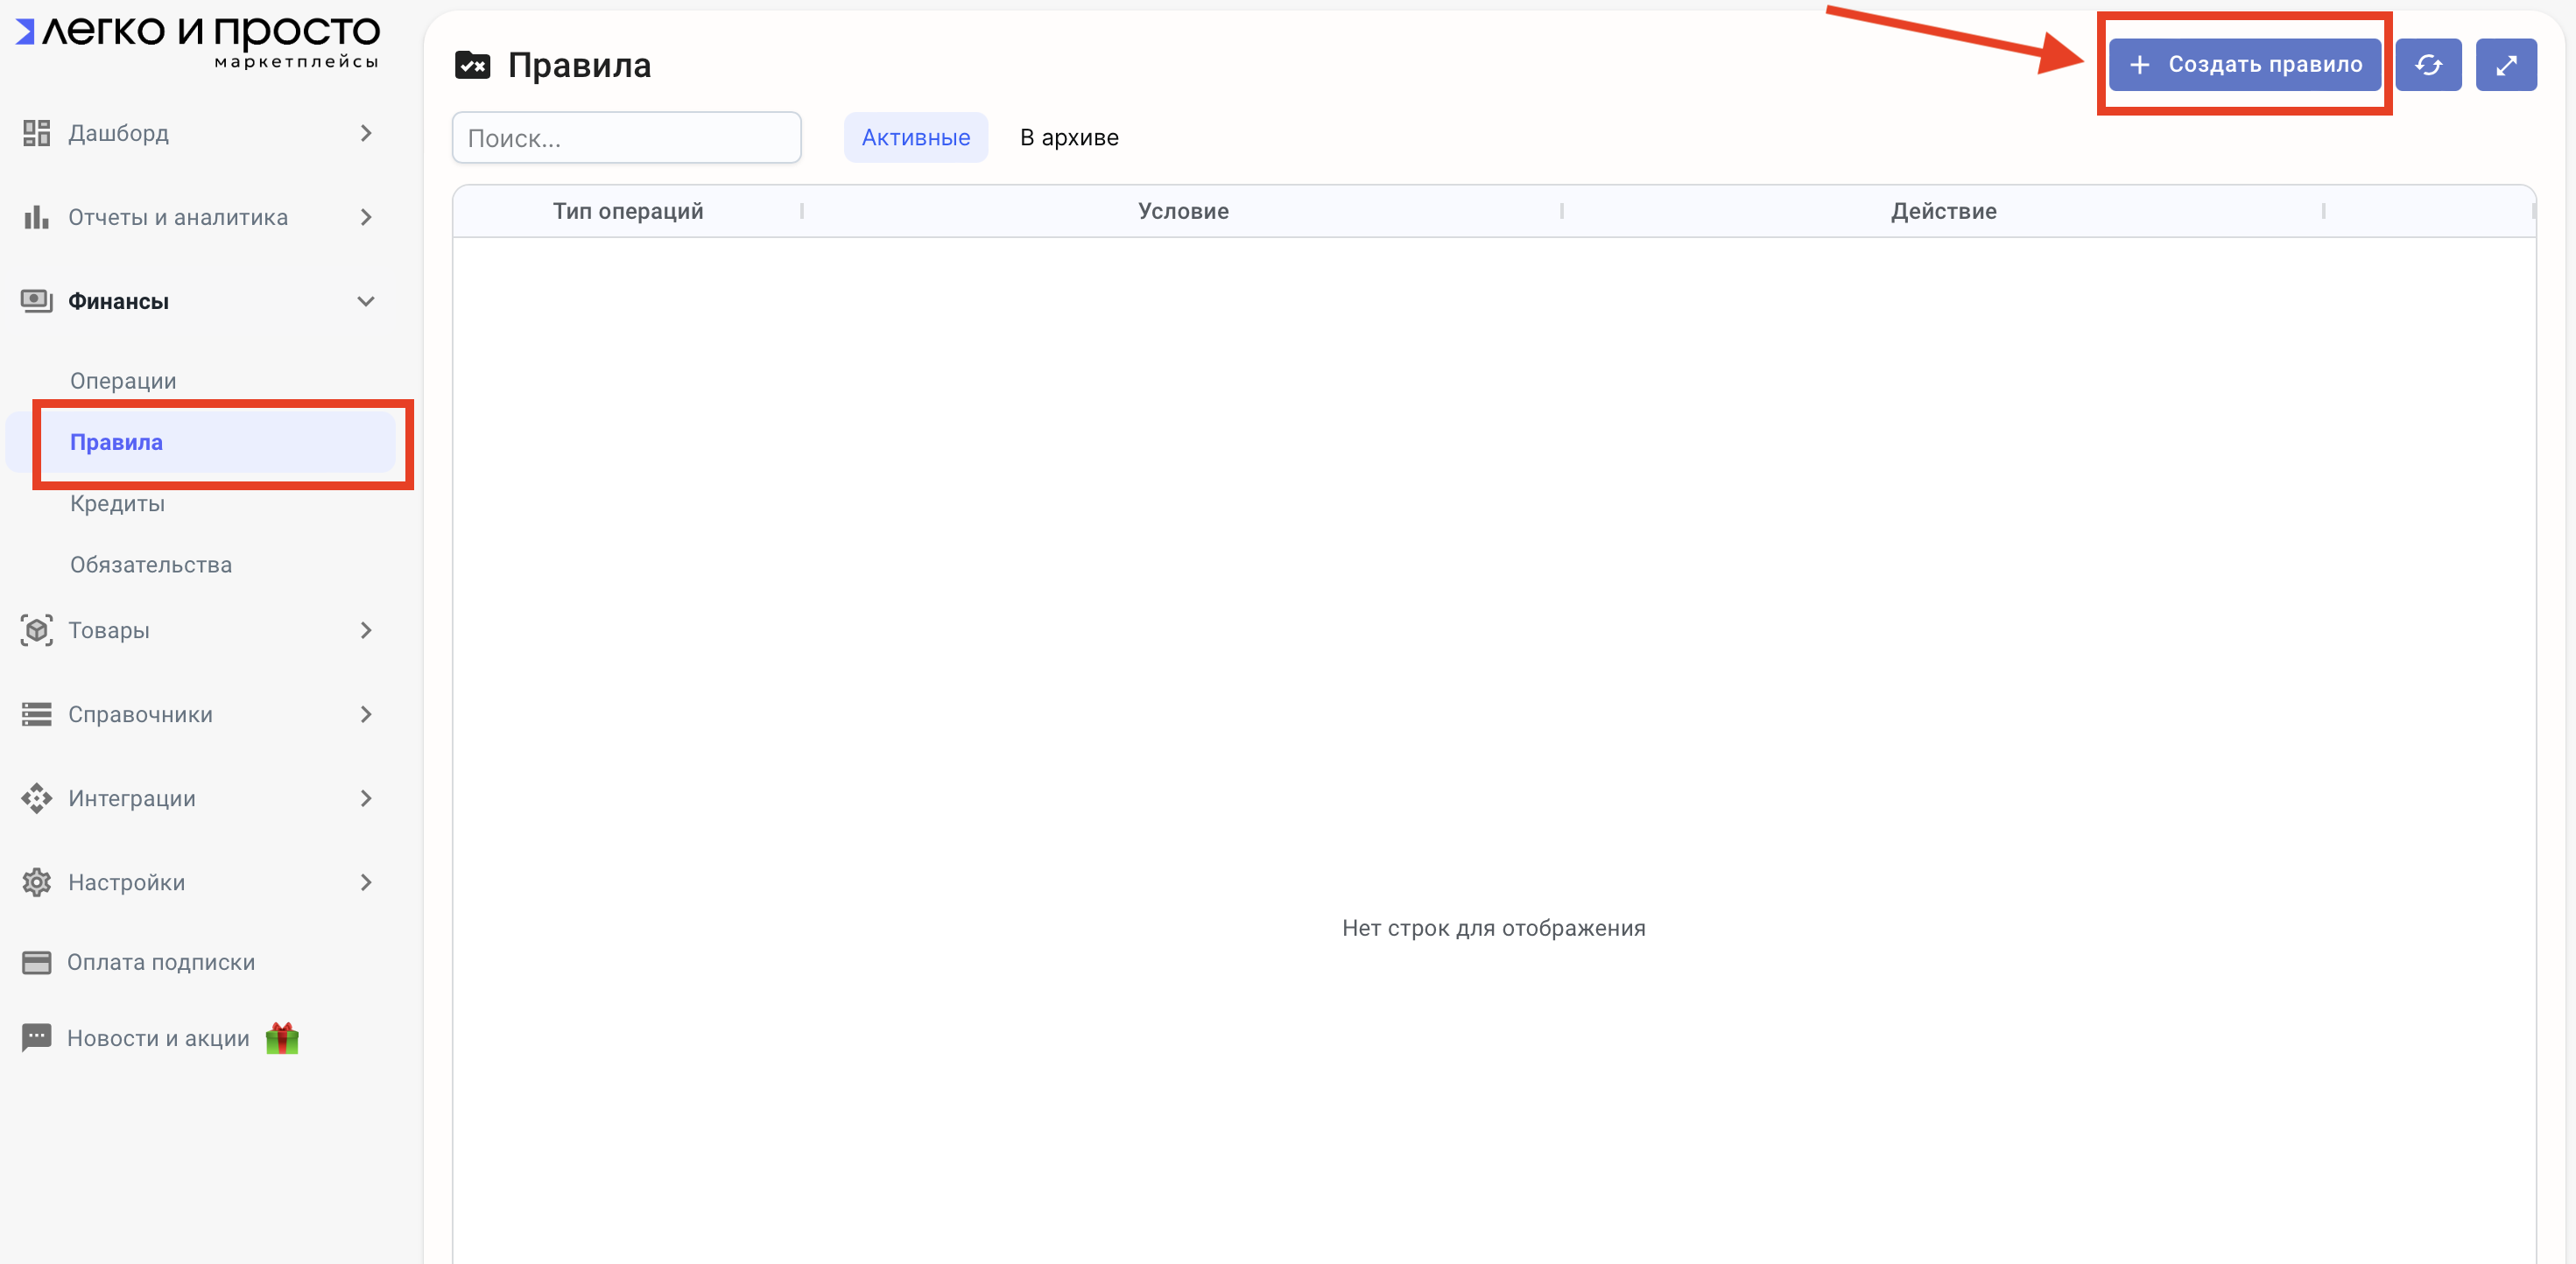Image resolution: width=2576 pixels, height=1264 pixels.
Task: Switch to the В архиве tab
Action: coord(1068,137)
